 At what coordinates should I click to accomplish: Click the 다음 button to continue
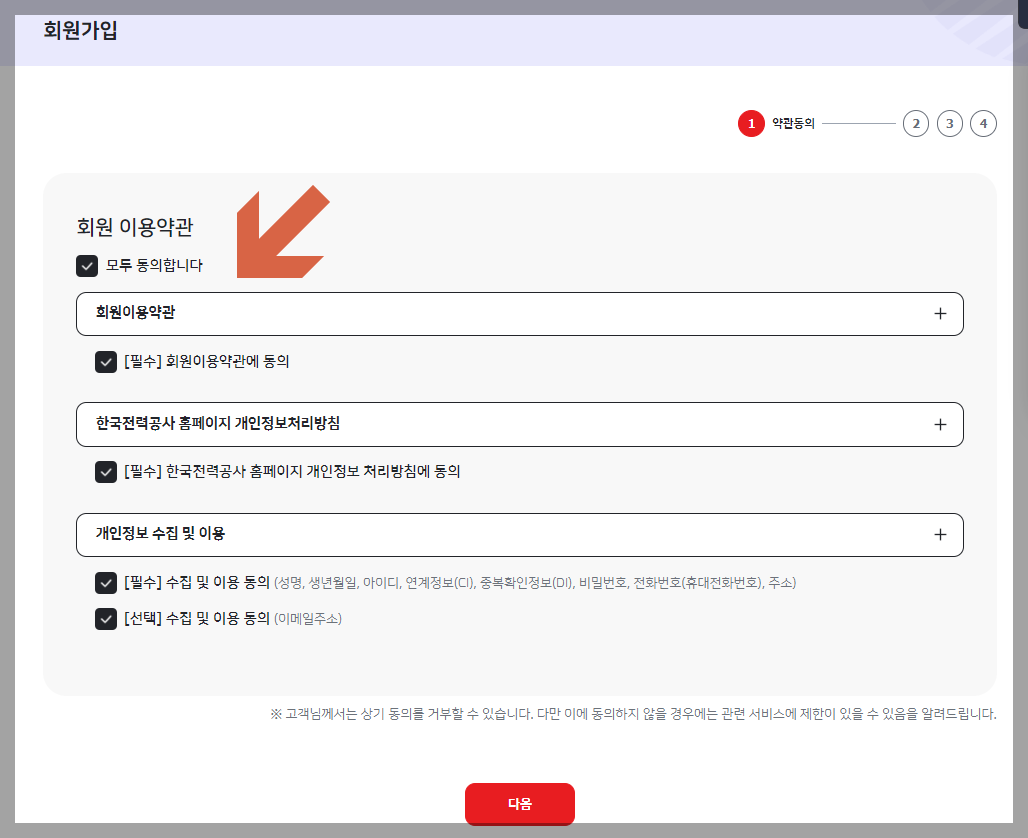(519, 804)
